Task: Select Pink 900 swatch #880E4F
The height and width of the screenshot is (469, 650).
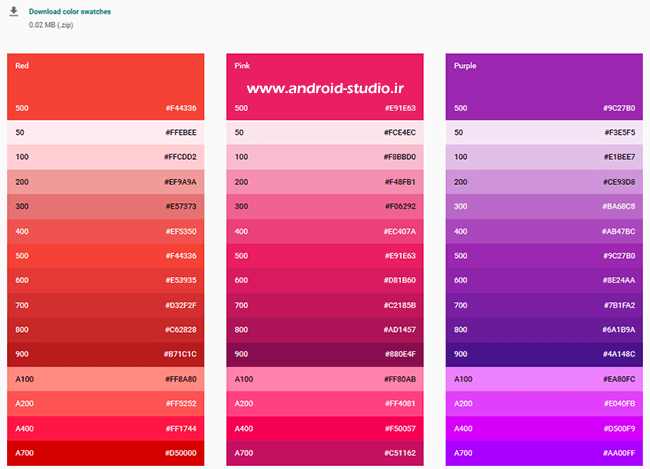Action: [325, 354]
